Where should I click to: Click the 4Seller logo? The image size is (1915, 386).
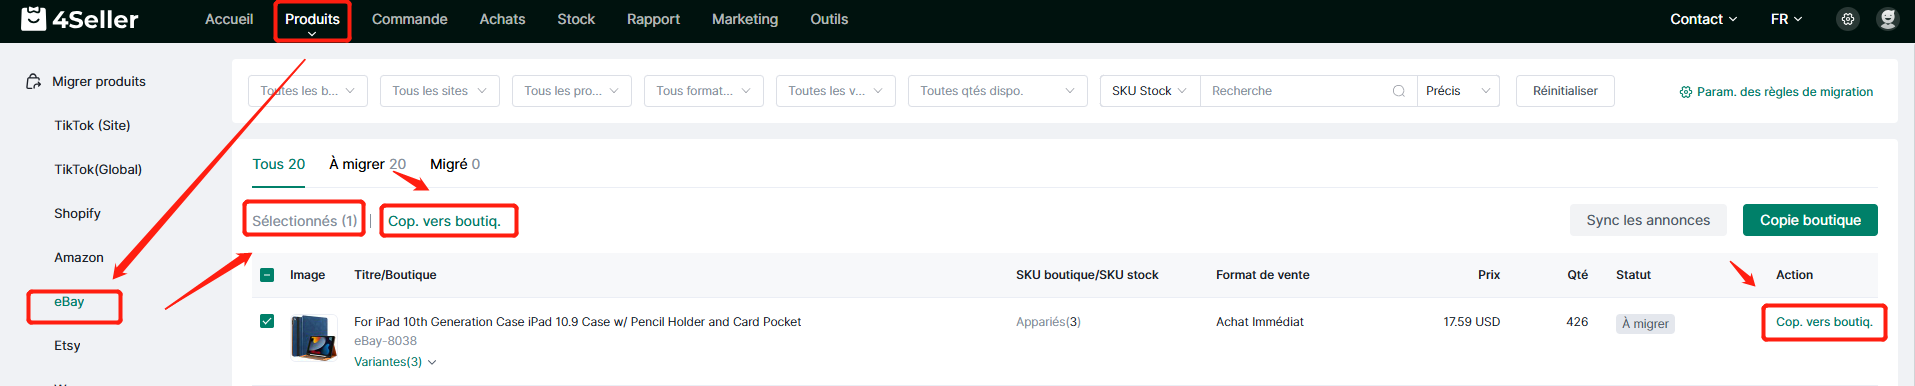click(x=80, y=19)
